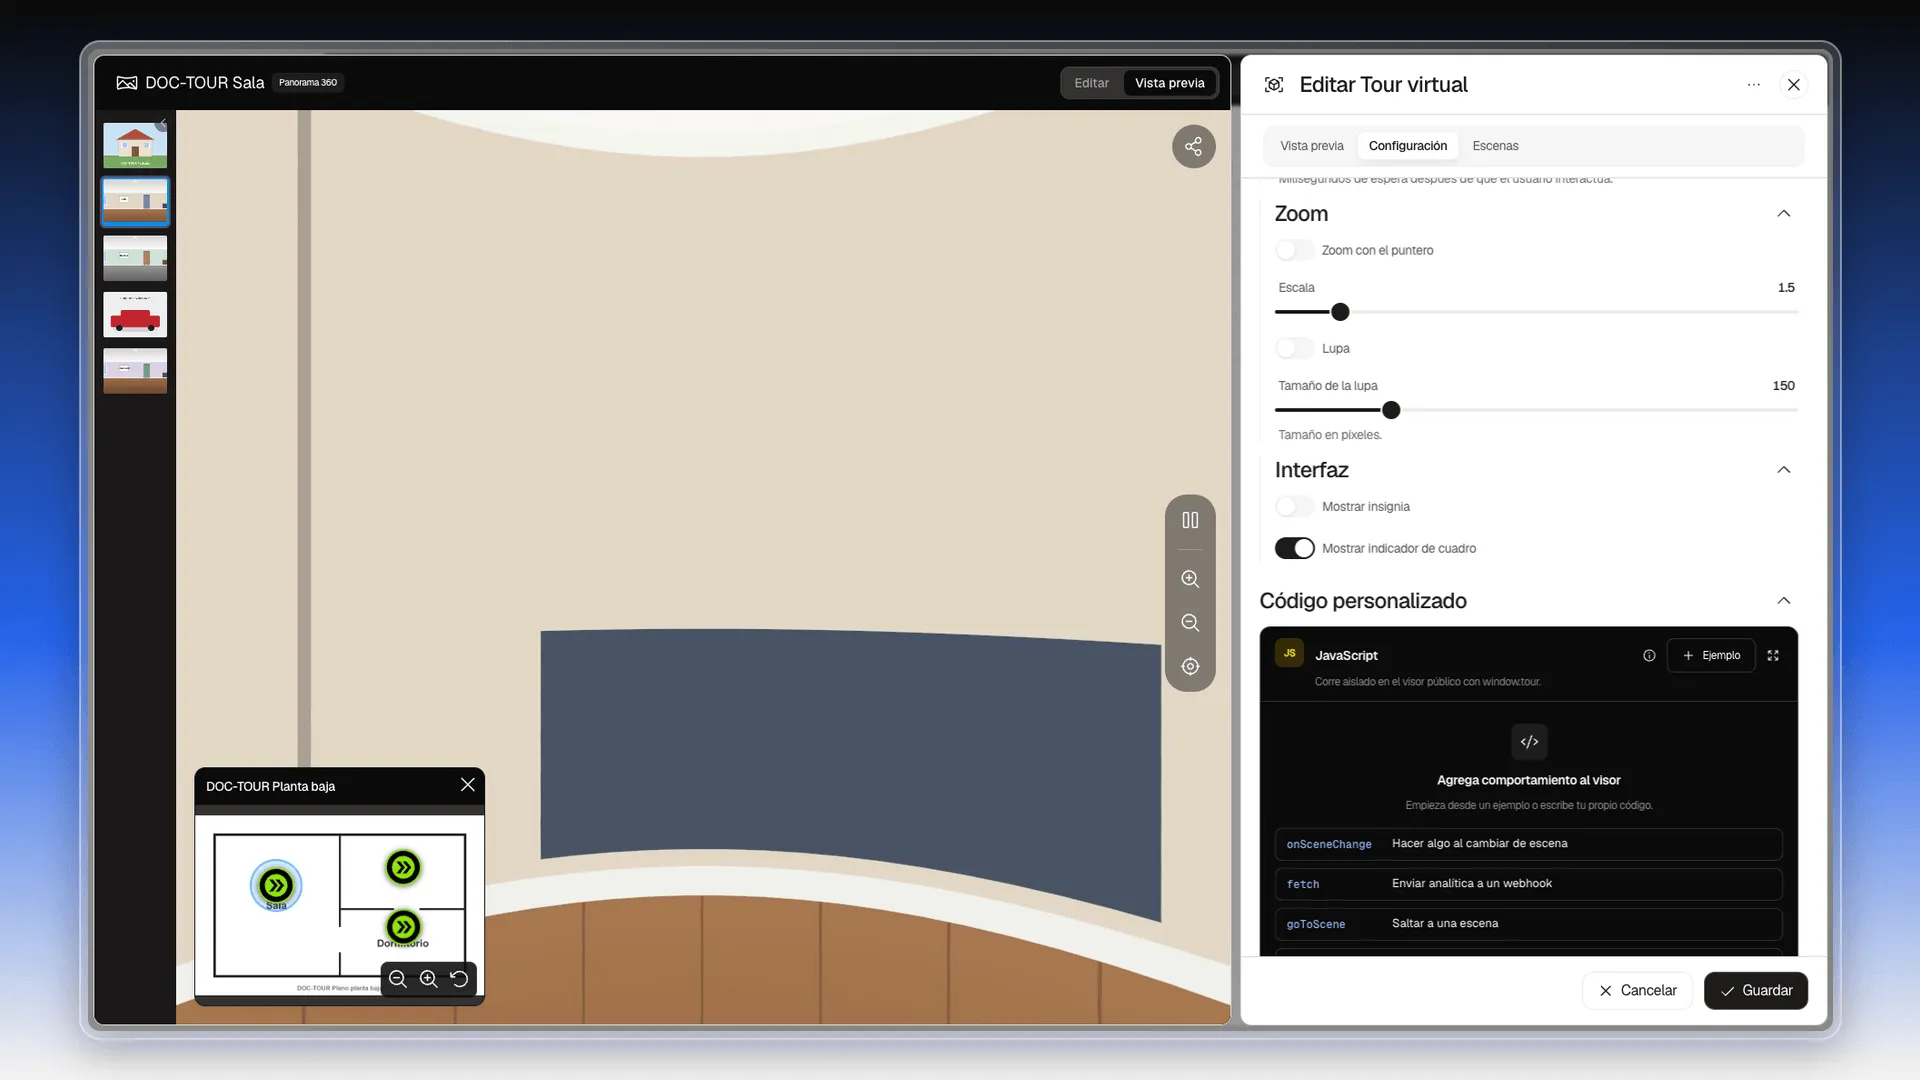Collapse the Interfaz section

(x=1783, y=470)
